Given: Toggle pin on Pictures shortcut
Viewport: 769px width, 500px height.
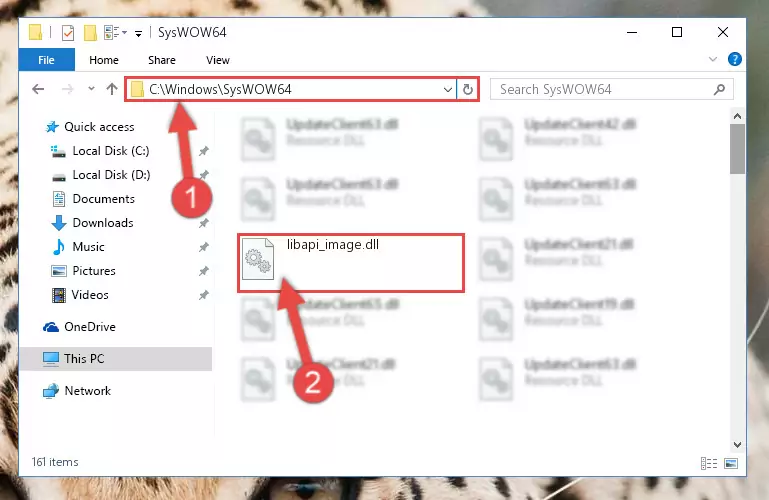Looking at the screenshot, I should (204, 271).
